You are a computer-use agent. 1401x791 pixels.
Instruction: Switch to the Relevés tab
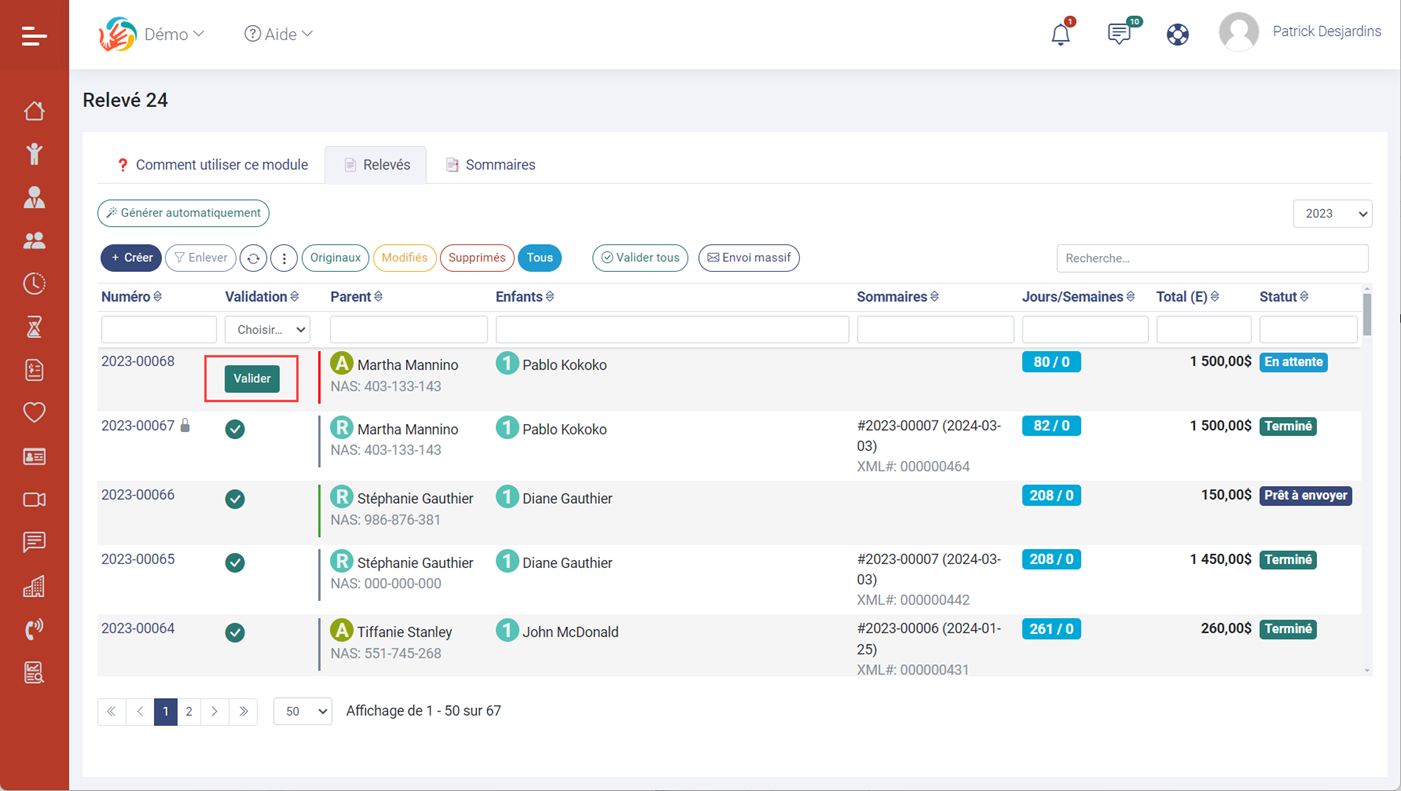click(376, 165)
